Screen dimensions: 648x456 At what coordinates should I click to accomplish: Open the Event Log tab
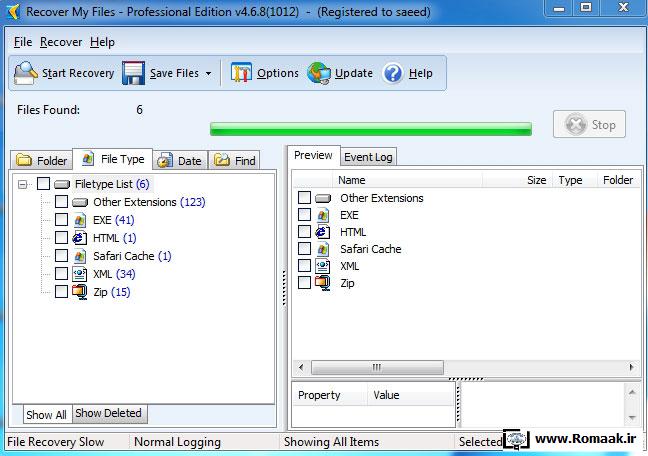click(368, 157)
